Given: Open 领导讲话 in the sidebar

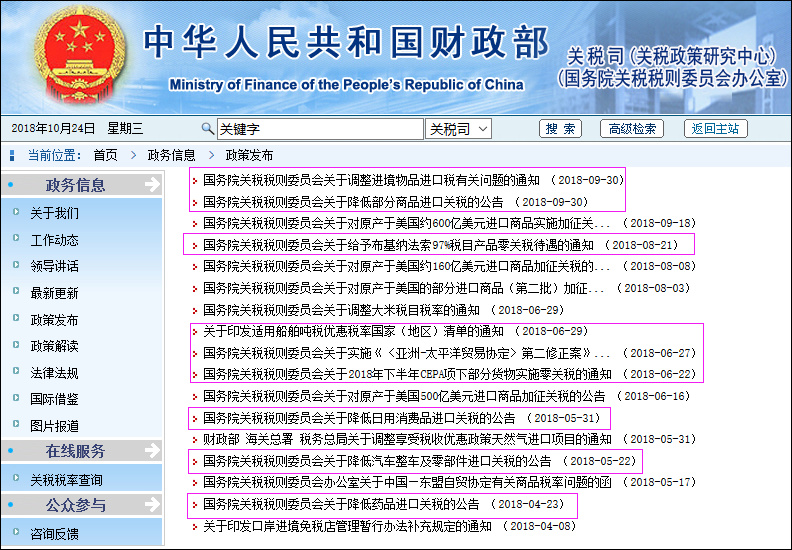Looking at the screenshot, I should (x=54, y=266).
